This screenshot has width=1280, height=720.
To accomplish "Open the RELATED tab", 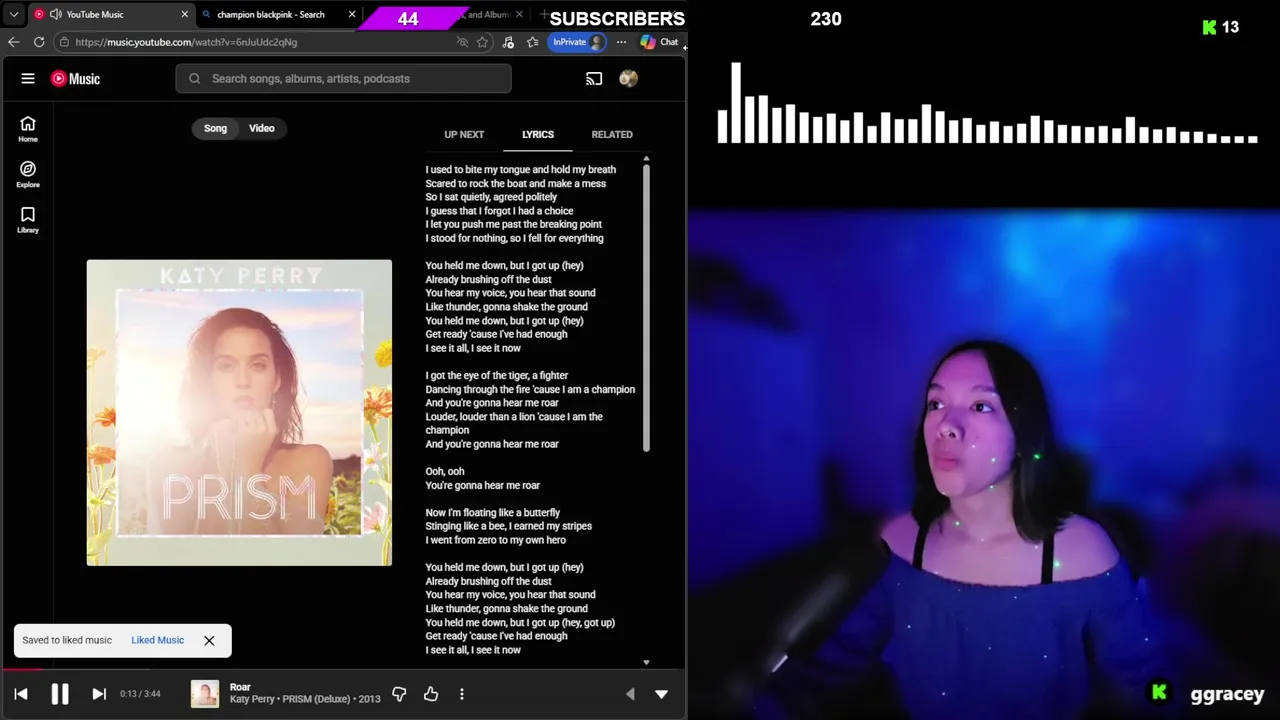I will pos(612,134).
